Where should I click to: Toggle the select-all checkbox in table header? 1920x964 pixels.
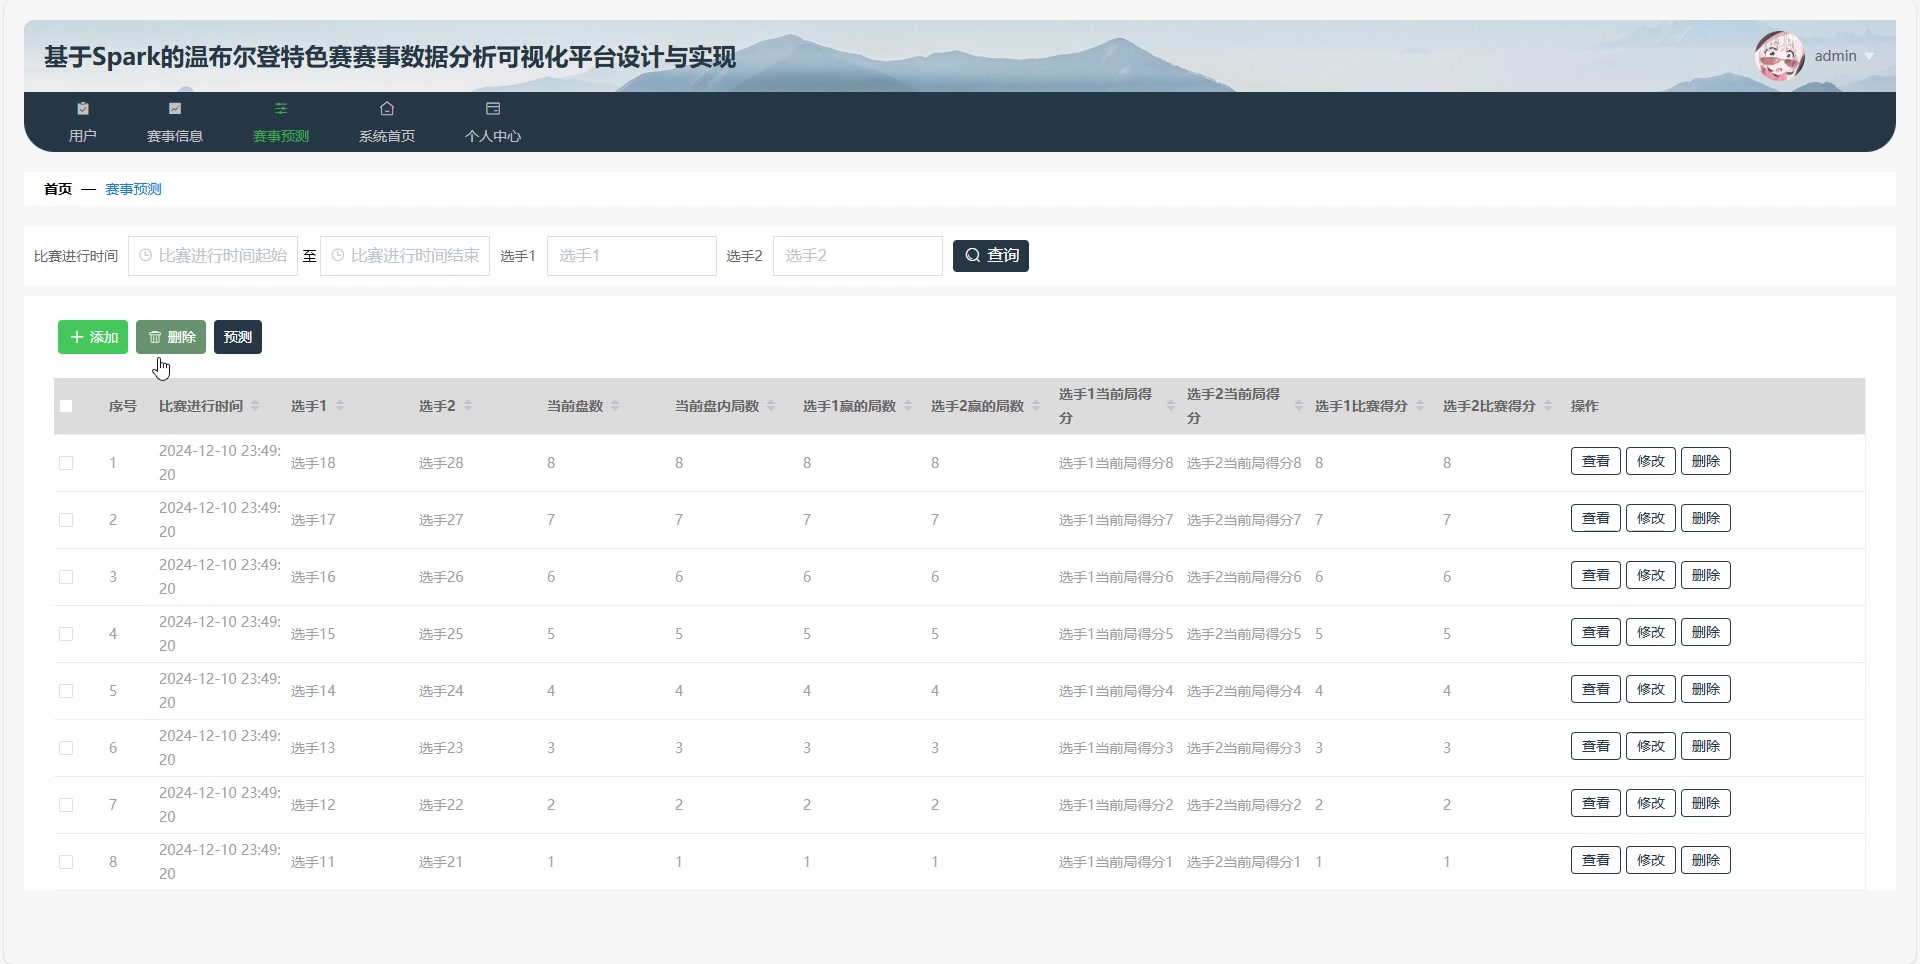[66, 406]
